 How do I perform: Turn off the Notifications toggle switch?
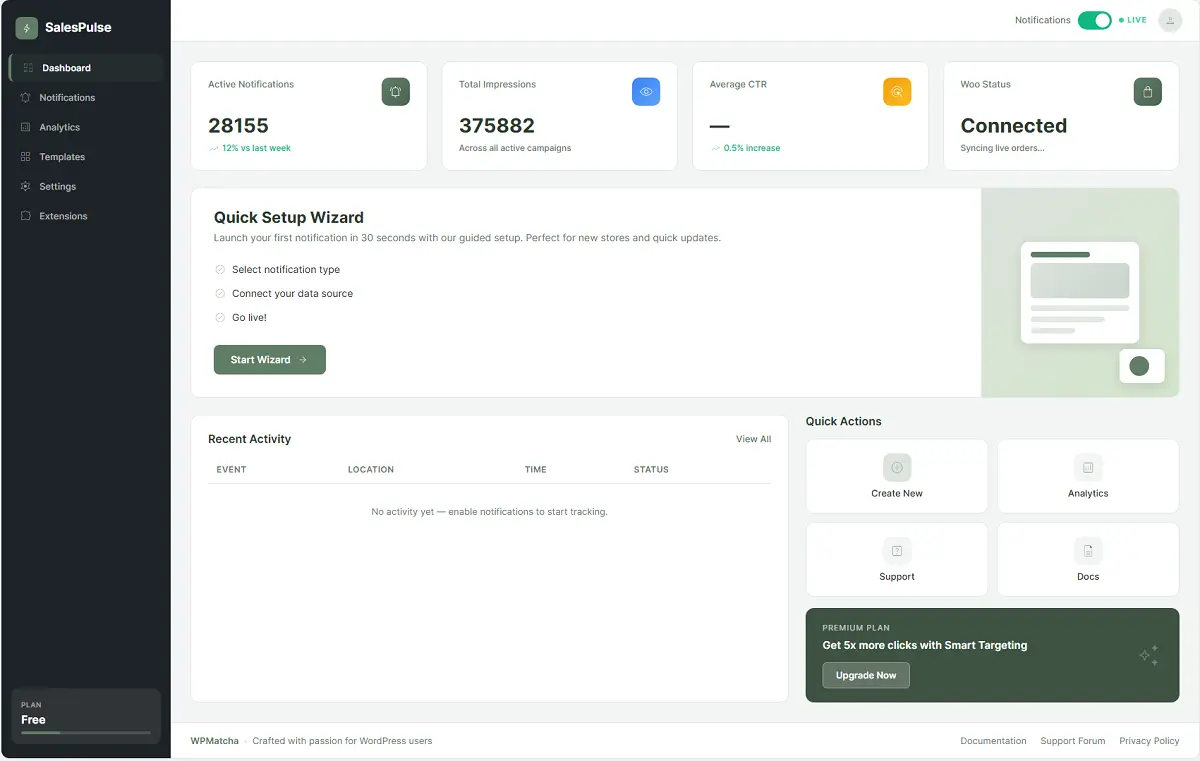click(1094, 20)
